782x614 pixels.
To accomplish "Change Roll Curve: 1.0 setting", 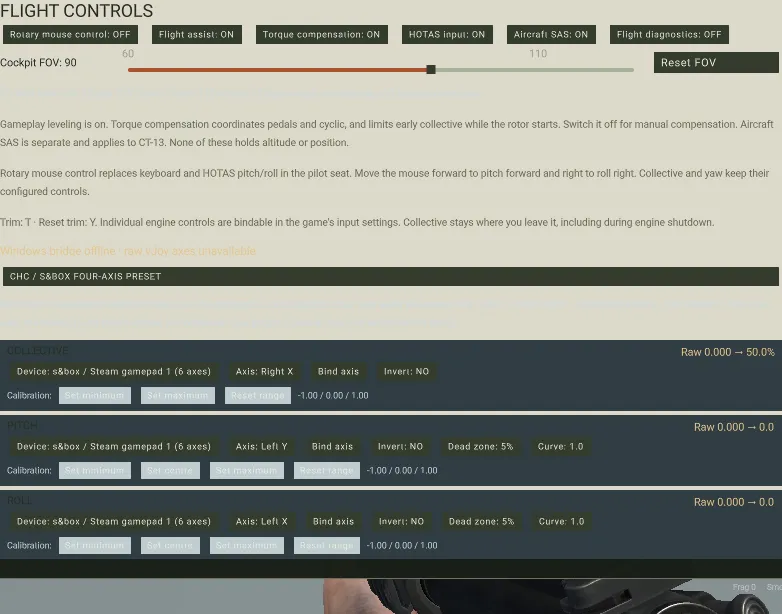I will 562,521.
